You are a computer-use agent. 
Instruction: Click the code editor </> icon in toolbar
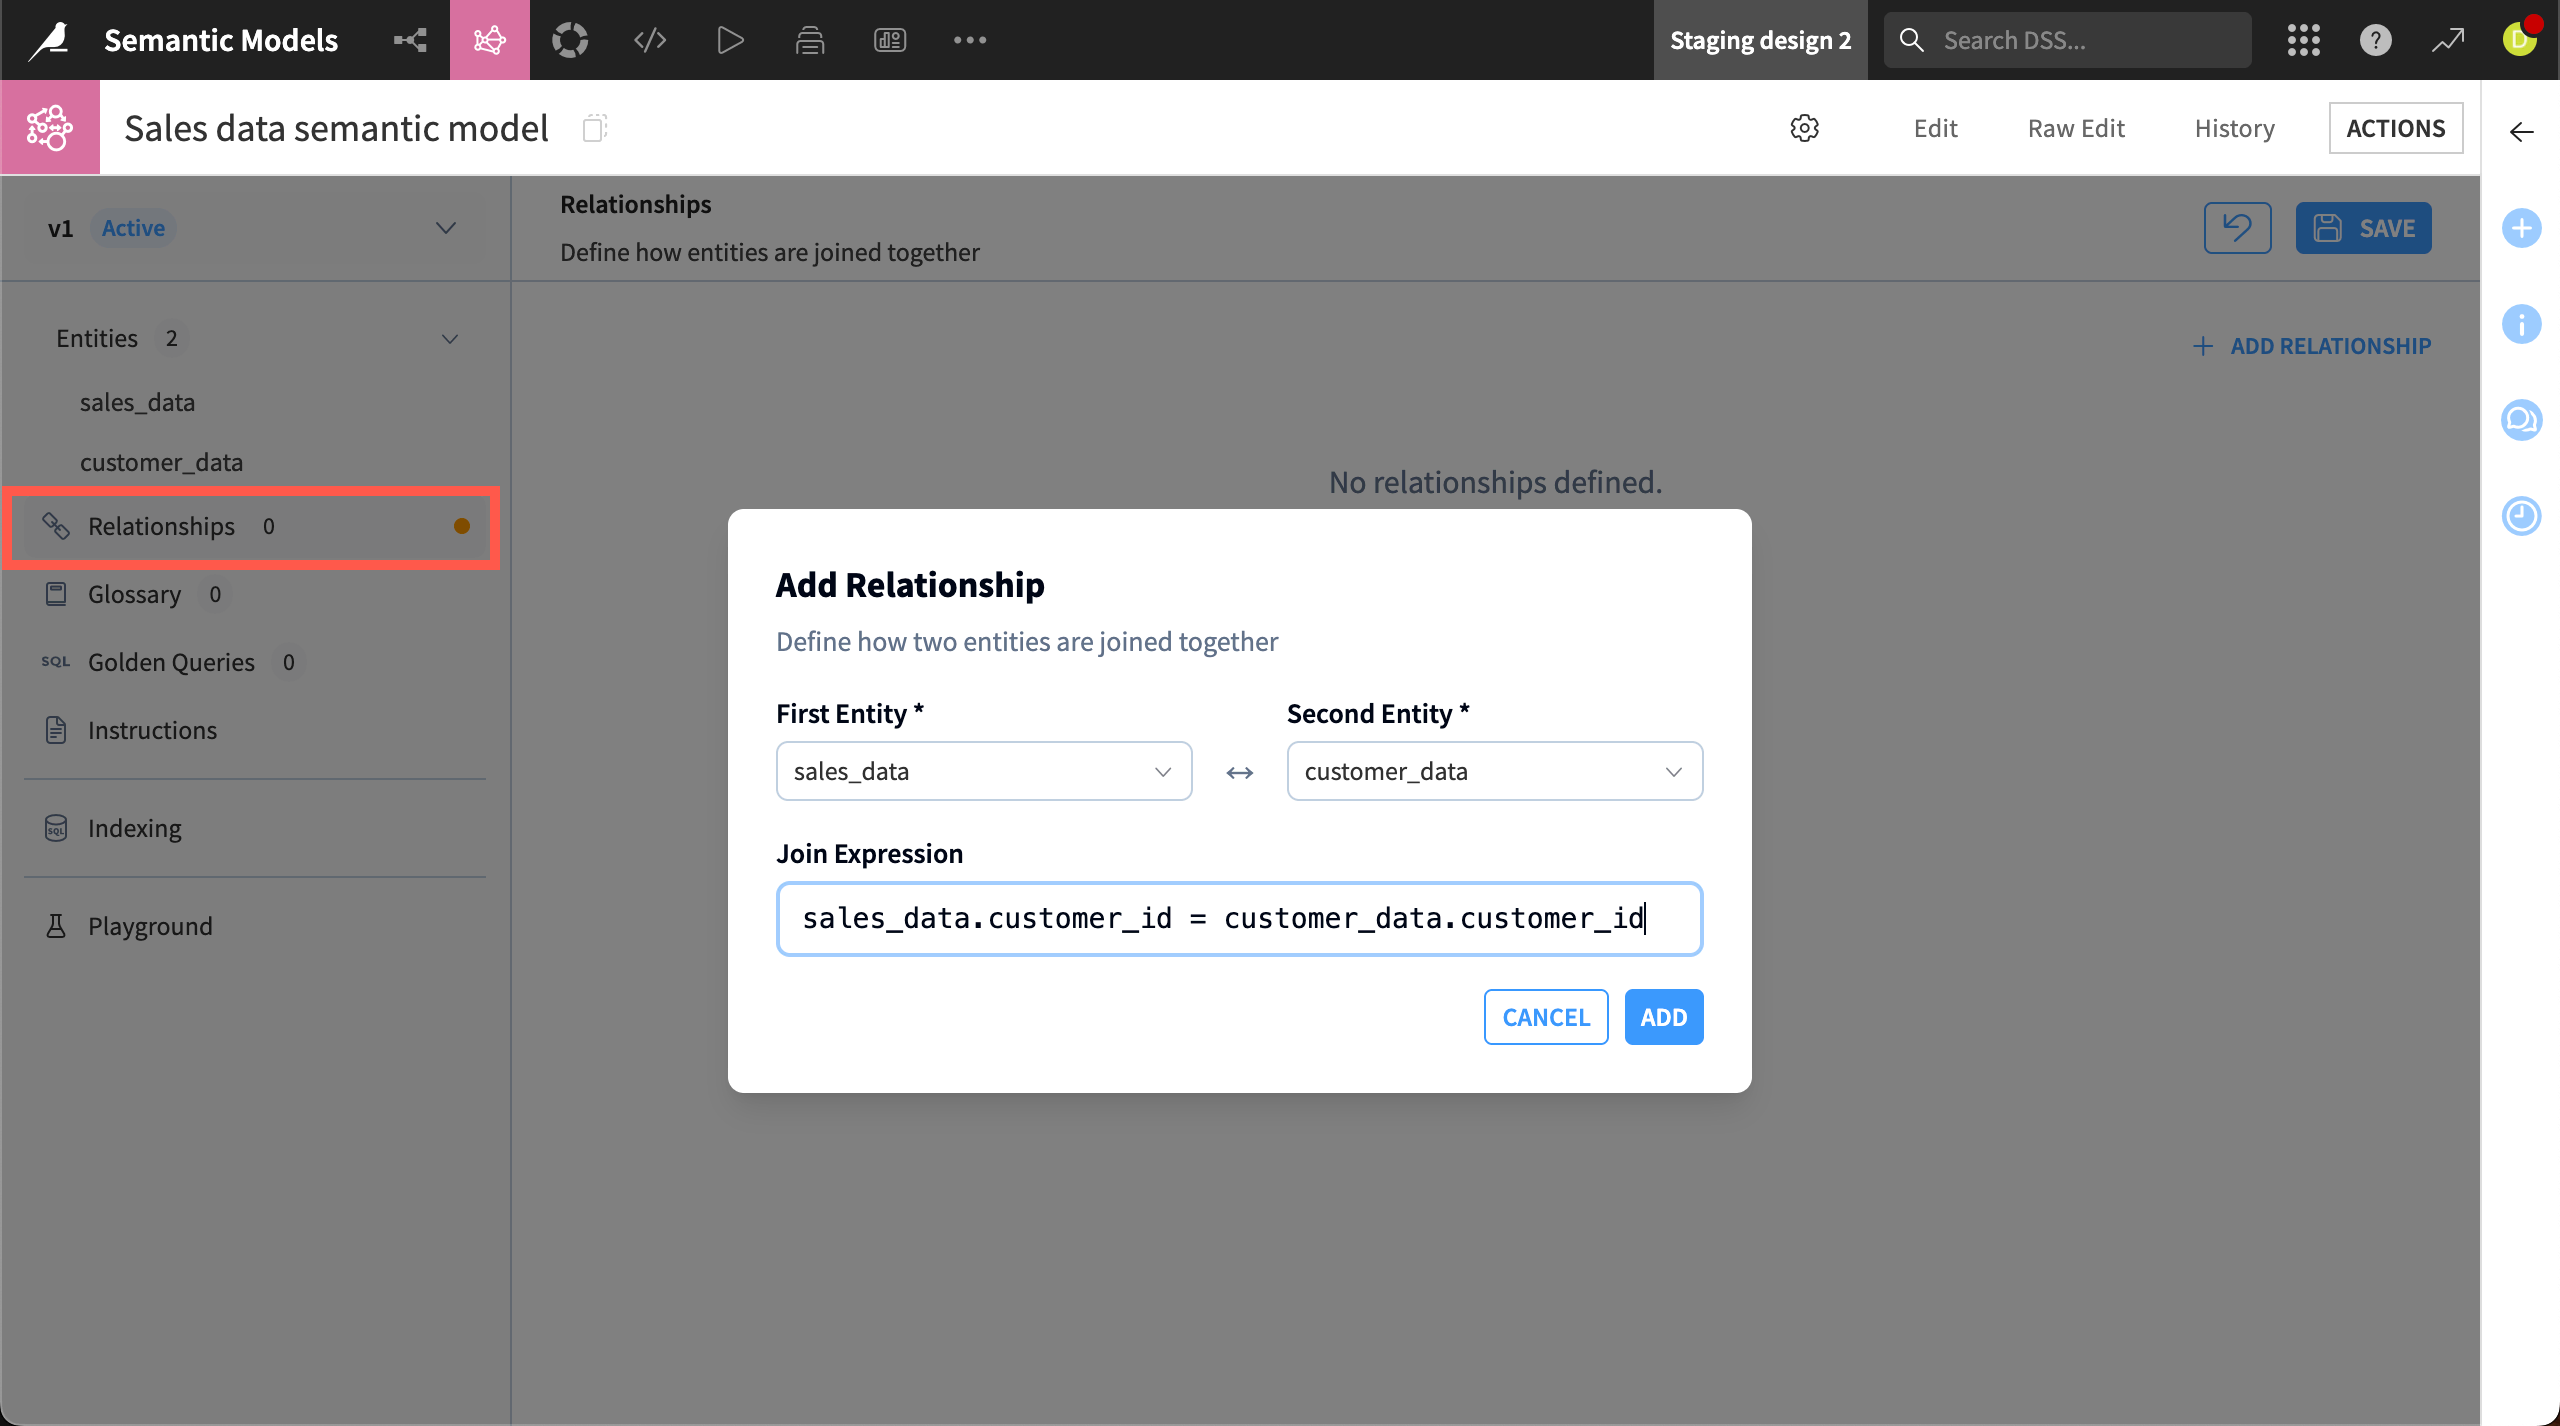[x=649, y=40]
